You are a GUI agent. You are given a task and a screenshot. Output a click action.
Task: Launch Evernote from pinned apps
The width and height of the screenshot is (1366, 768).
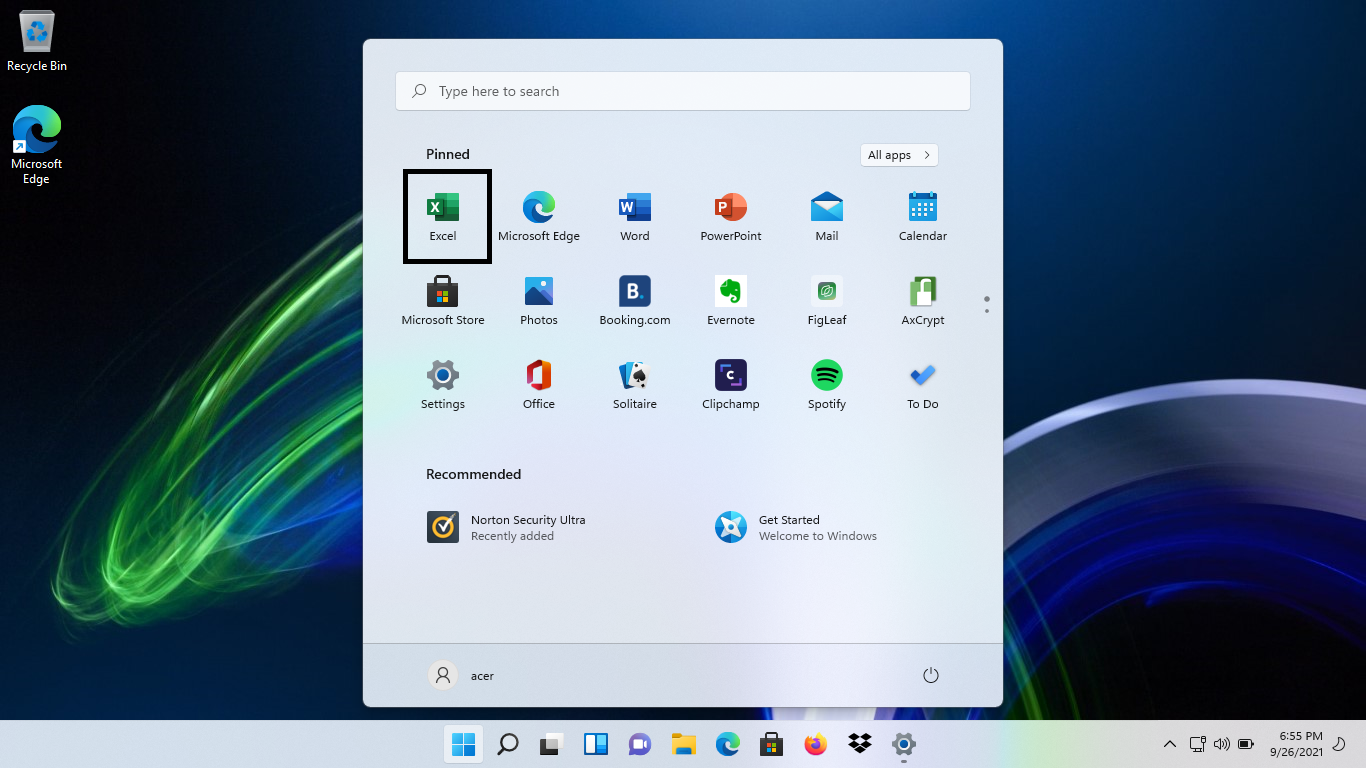731,301
